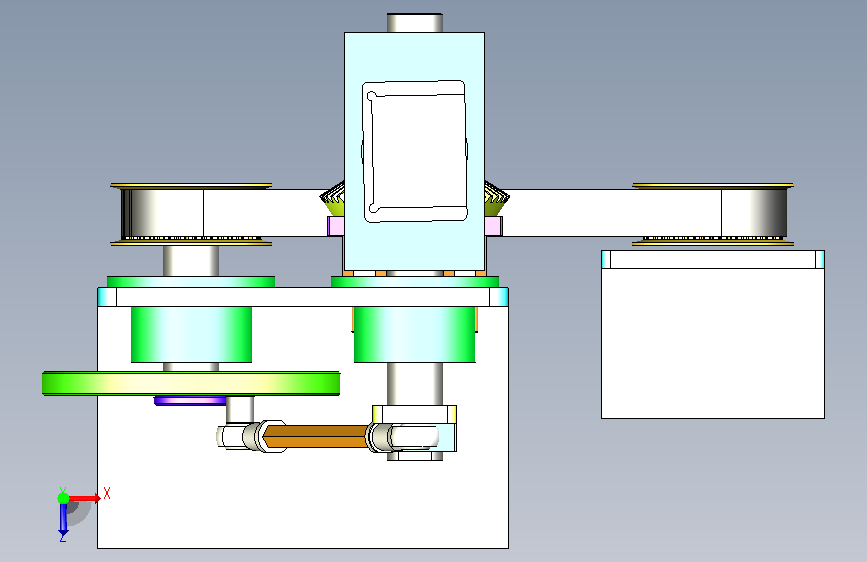Select the vertical elbow pipe under flywheel

pos(240,409)
